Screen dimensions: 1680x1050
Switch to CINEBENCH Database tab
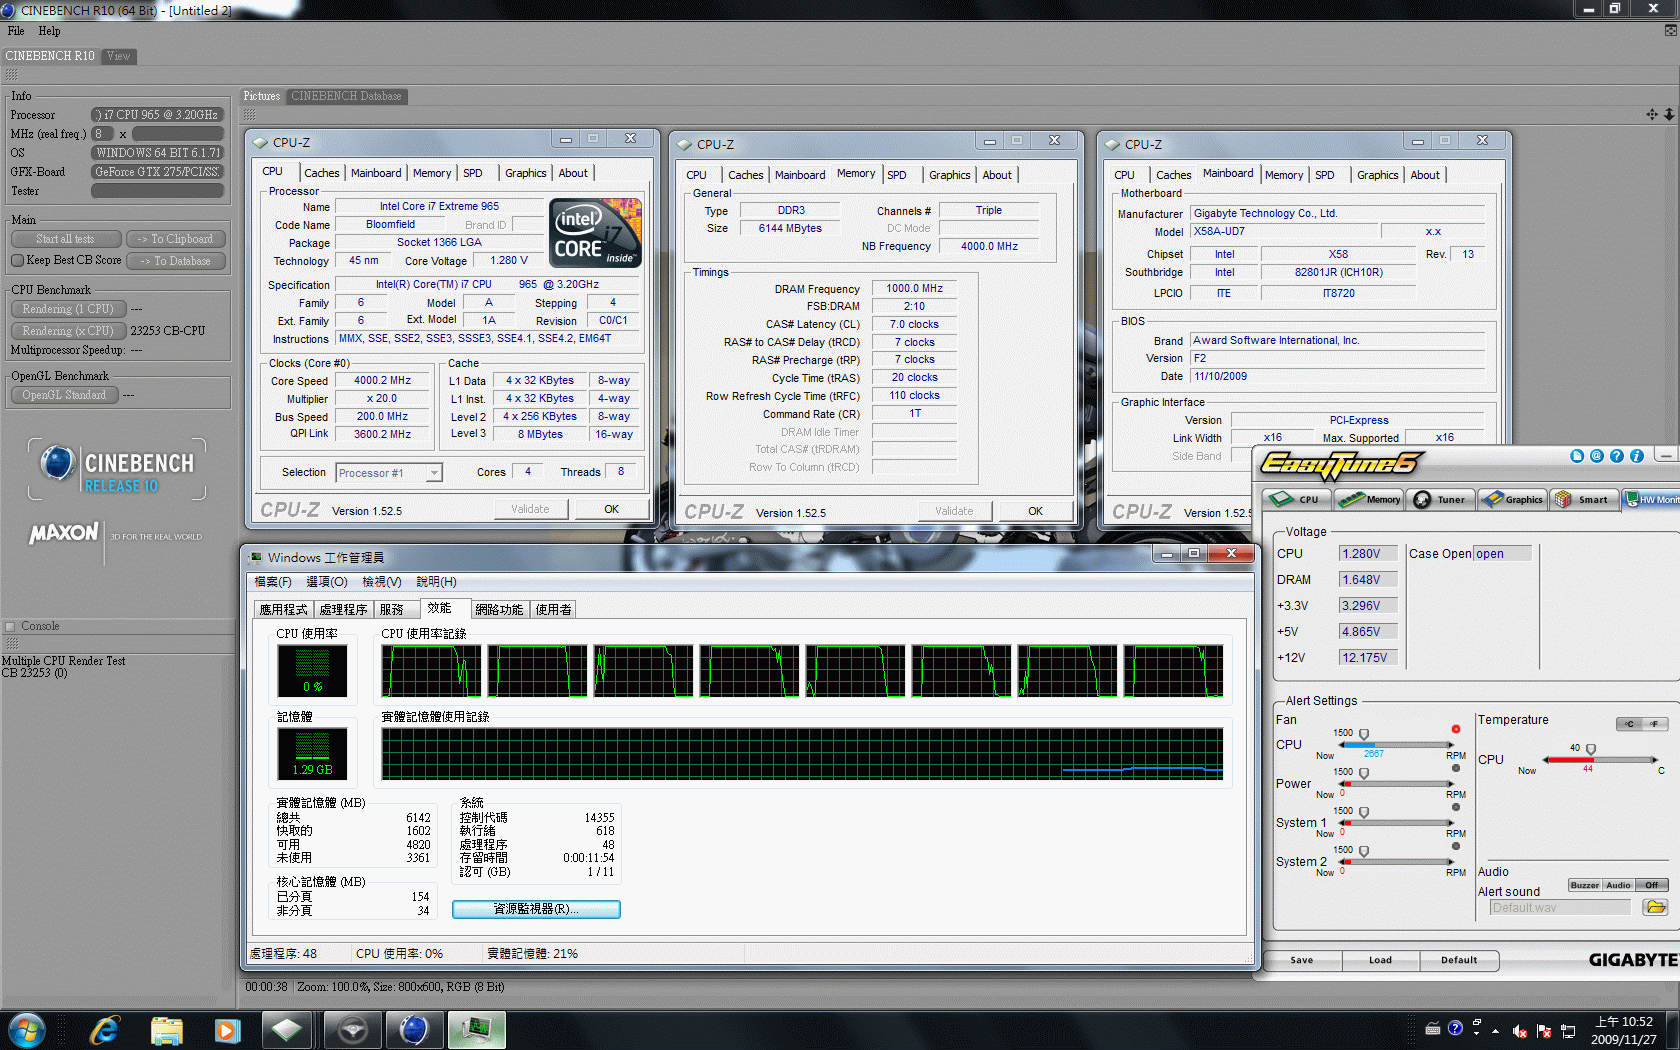346,96
